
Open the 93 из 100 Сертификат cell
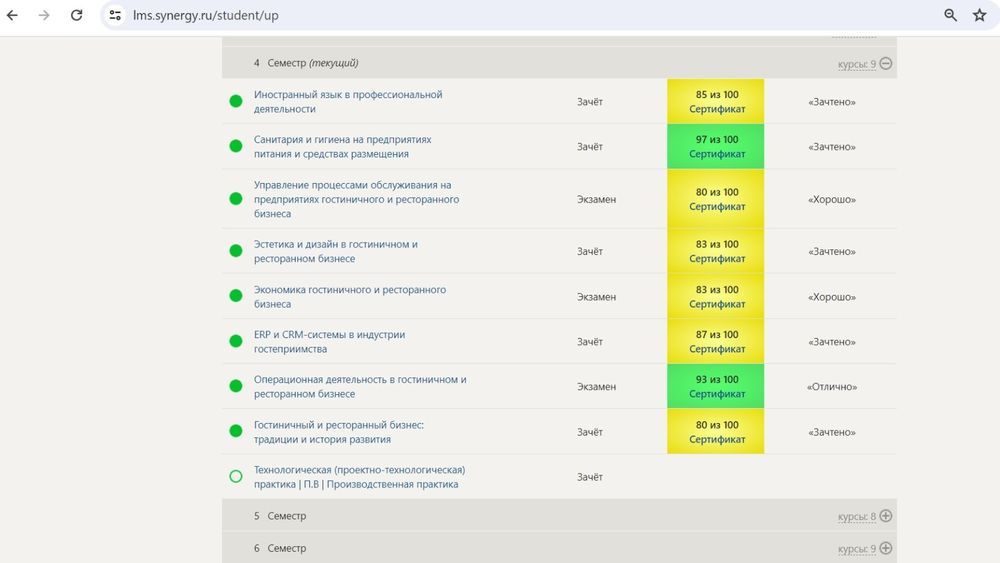click(716, 387)
